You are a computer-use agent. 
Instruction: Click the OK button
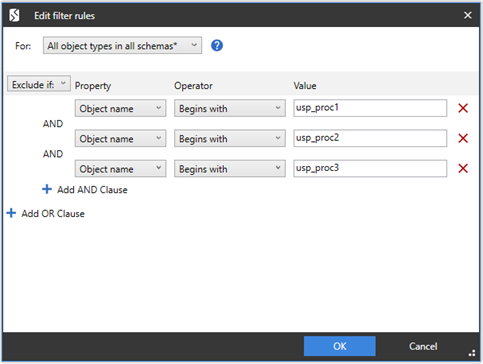(x=340, y=346)
